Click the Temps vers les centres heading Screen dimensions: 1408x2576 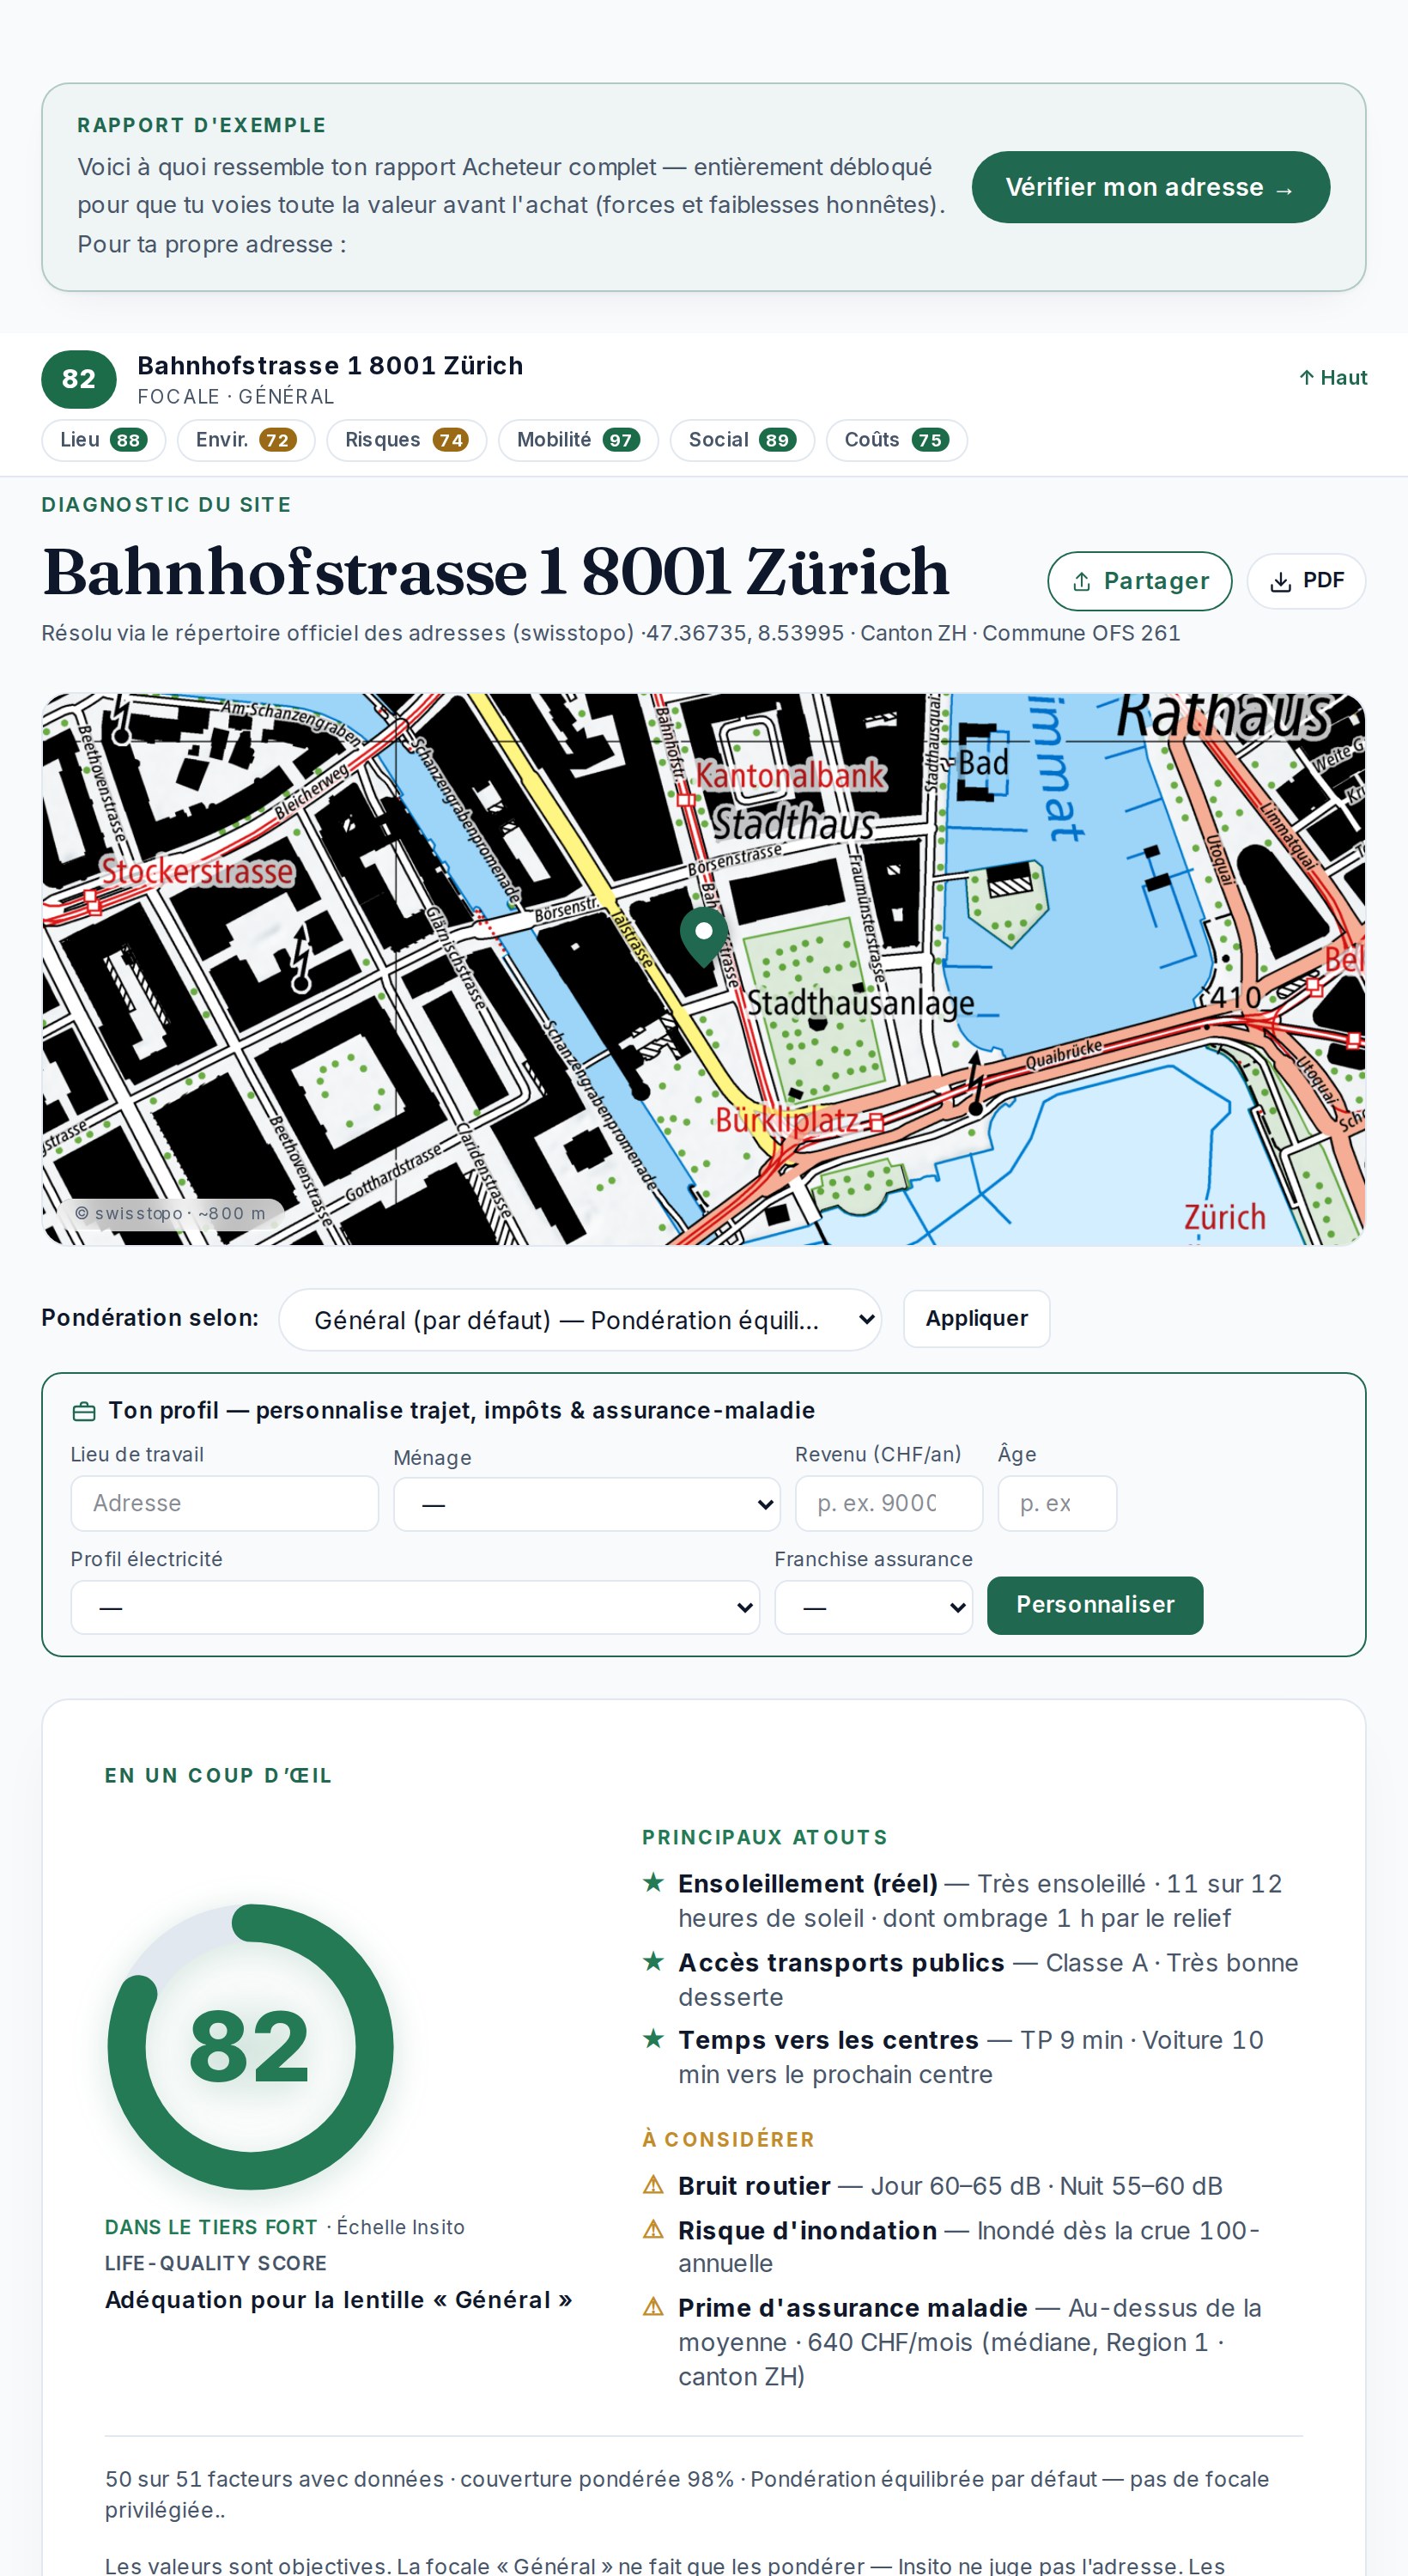[x=828, y=2040]
